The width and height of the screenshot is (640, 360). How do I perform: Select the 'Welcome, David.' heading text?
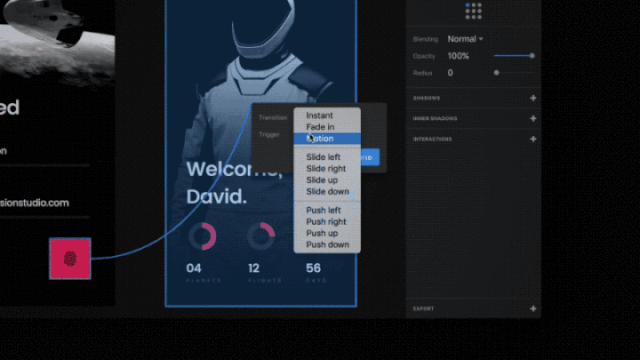pos(235,183)
